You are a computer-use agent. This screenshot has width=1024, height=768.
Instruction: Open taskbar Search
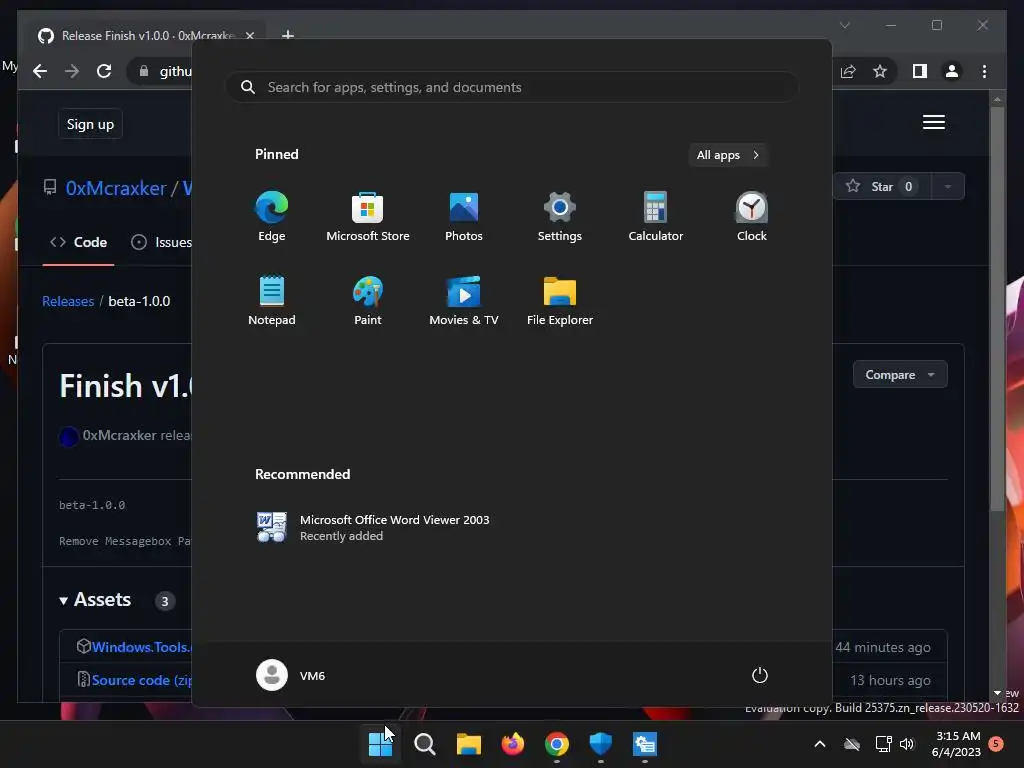(x=424, y=744)
